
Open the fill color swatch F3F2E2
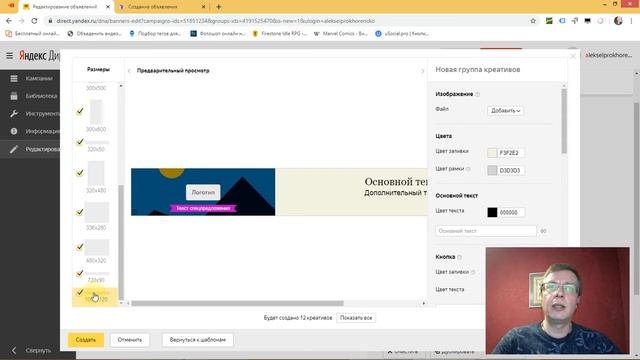coord(492,153)
